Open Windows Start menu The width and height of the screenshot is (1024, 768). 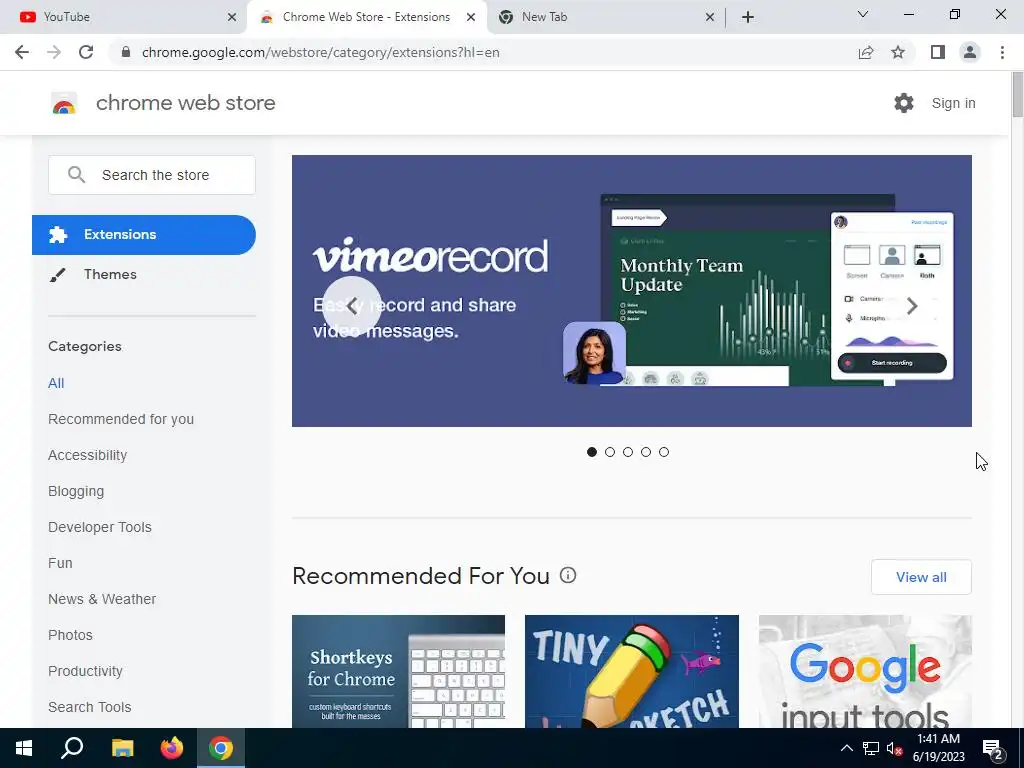click(x=24, y=748)
